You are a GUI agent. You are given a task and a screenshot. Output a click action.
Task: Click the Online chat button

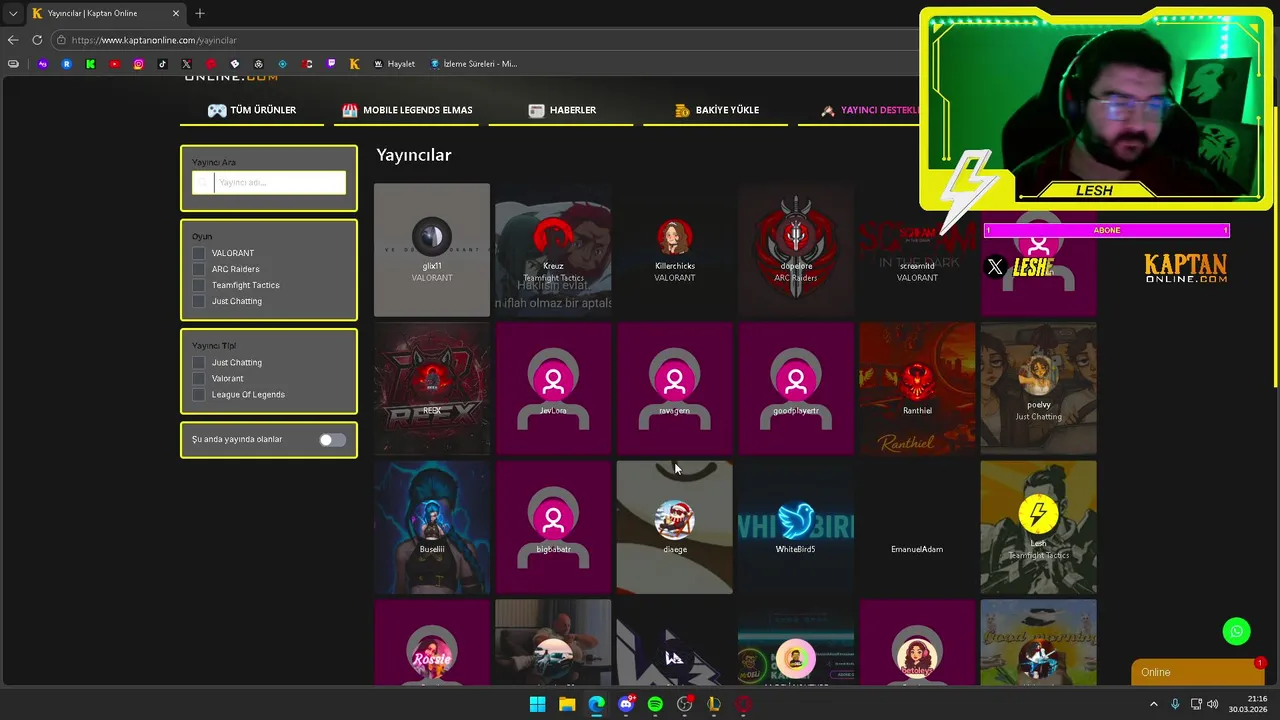click(x=1197, y=672)
